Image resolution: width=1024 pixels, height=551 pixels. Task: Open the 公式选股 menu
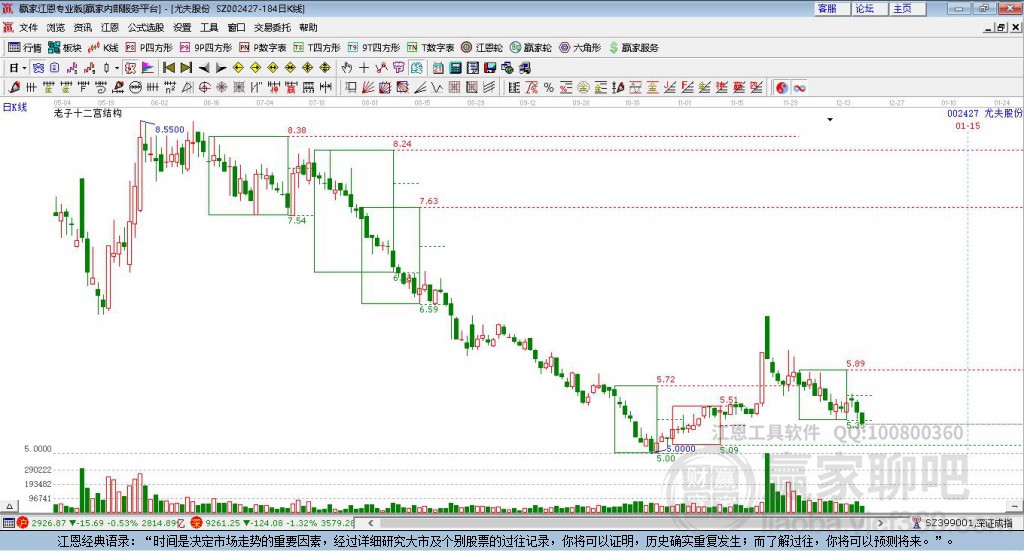coord(146,27)
